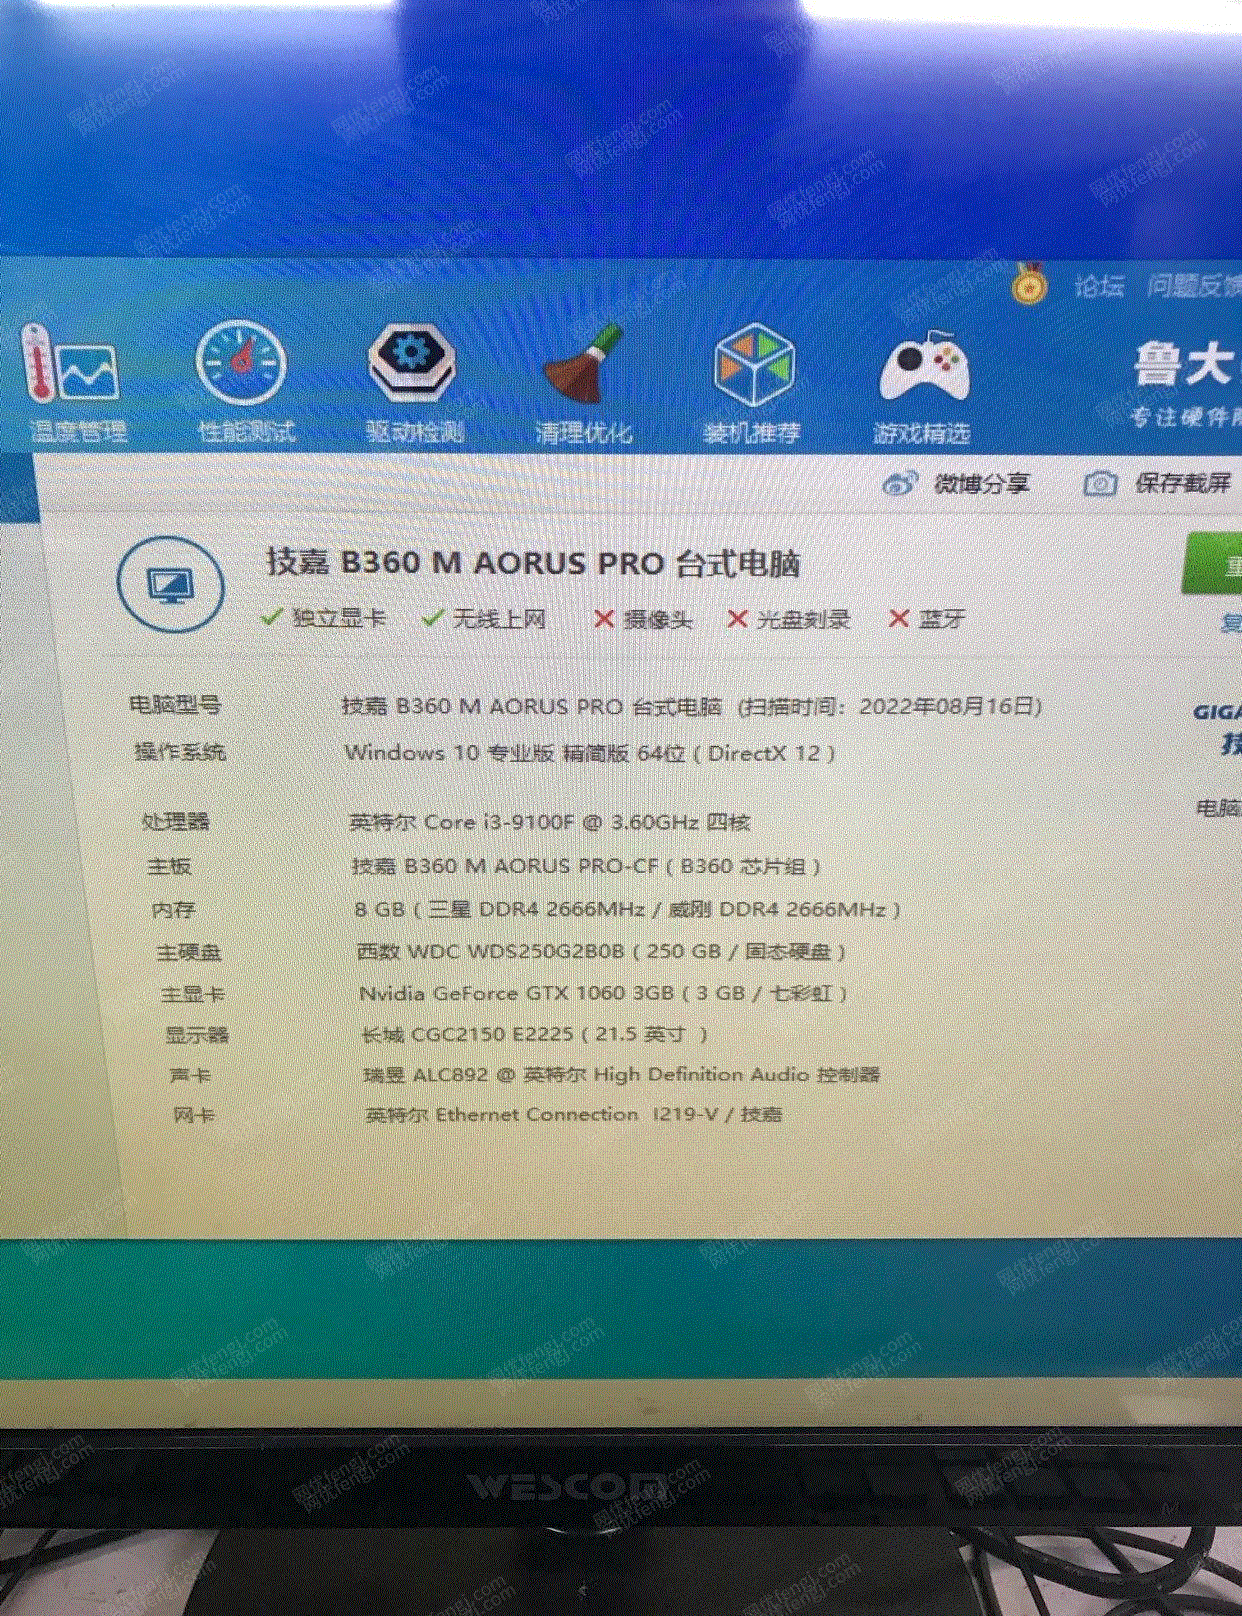Select the Core i3-9100F processor value
The image size is (1242, 1616).
550,823
